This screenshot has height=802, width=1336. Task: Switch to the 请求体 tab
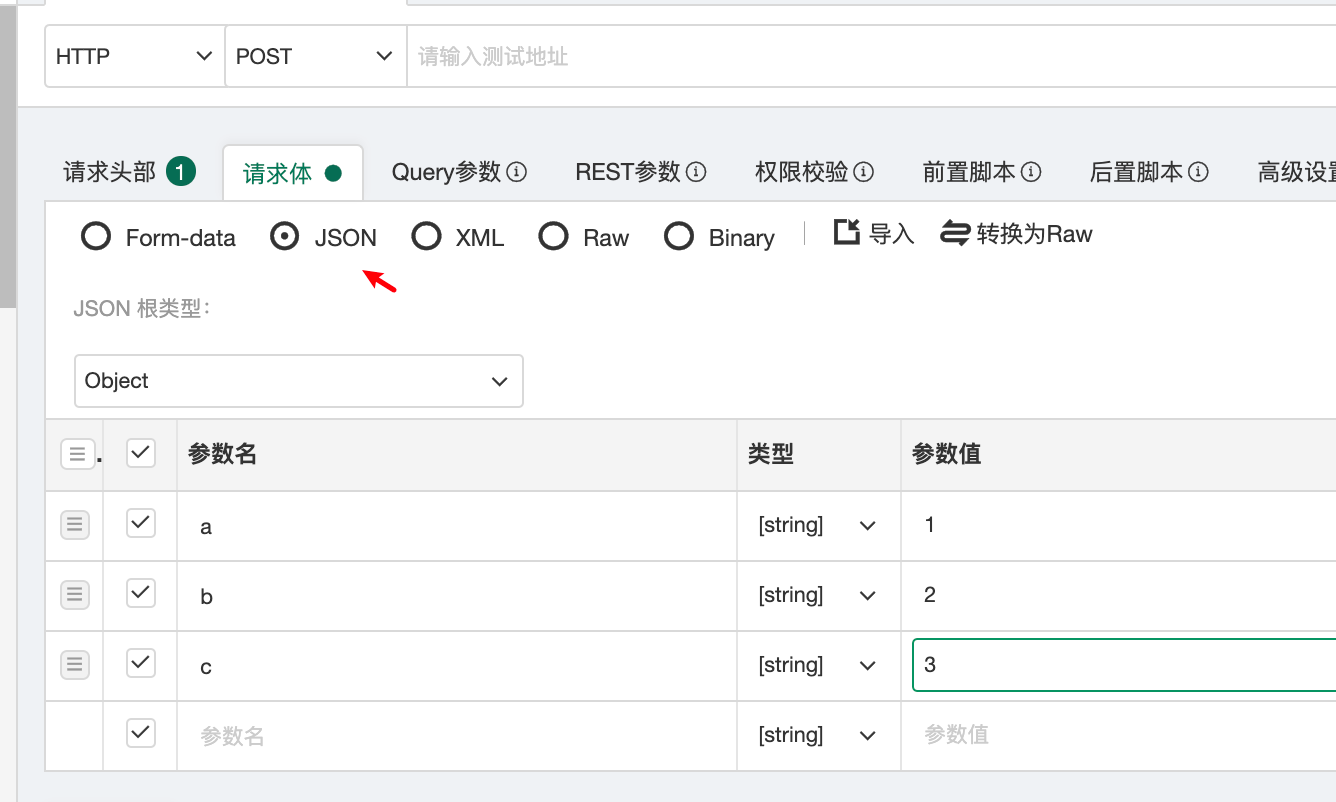click(292, 173)
